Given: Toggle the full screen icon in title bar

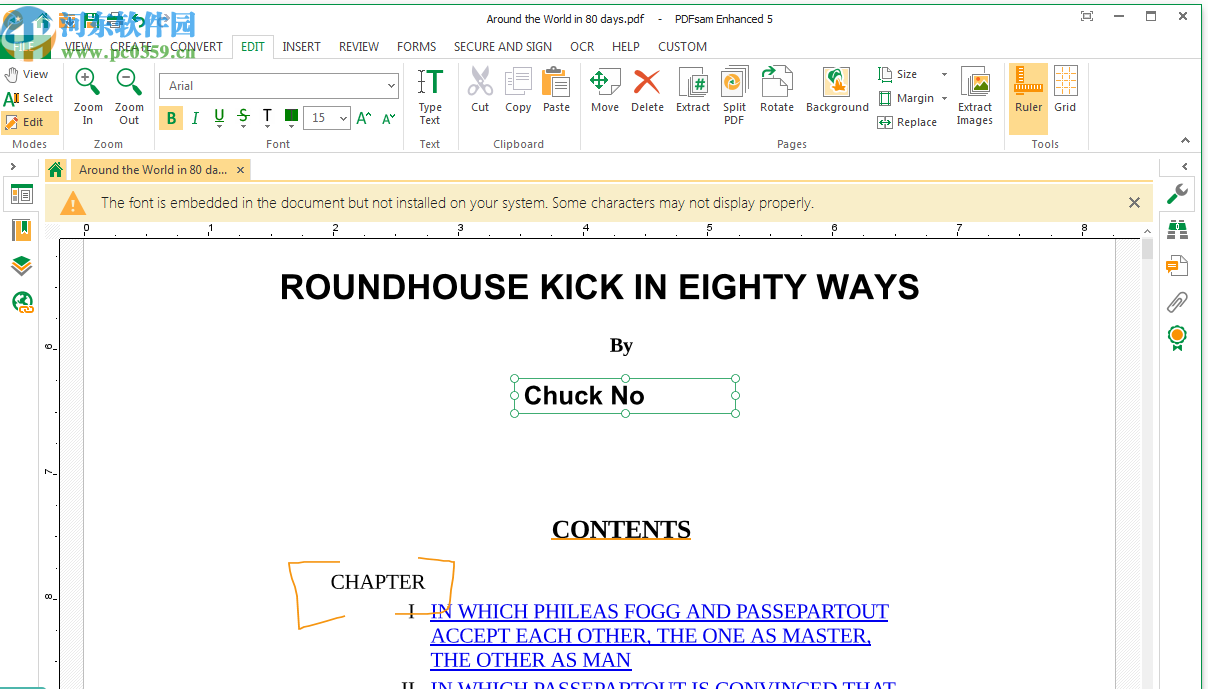Looking at the screenshot, I should [1087, 16].
